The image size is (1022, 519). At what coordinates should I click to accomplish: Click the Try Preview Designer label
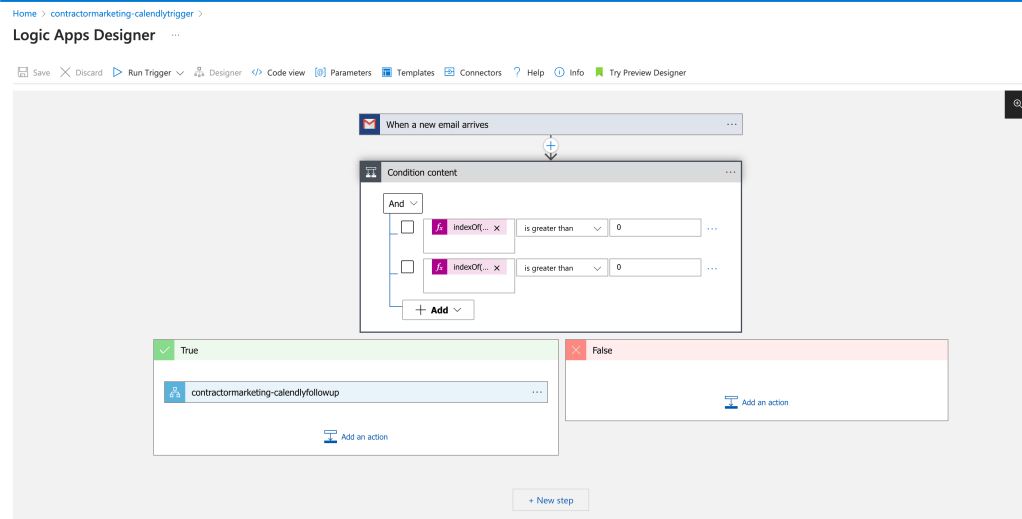[x=648, y=73]
